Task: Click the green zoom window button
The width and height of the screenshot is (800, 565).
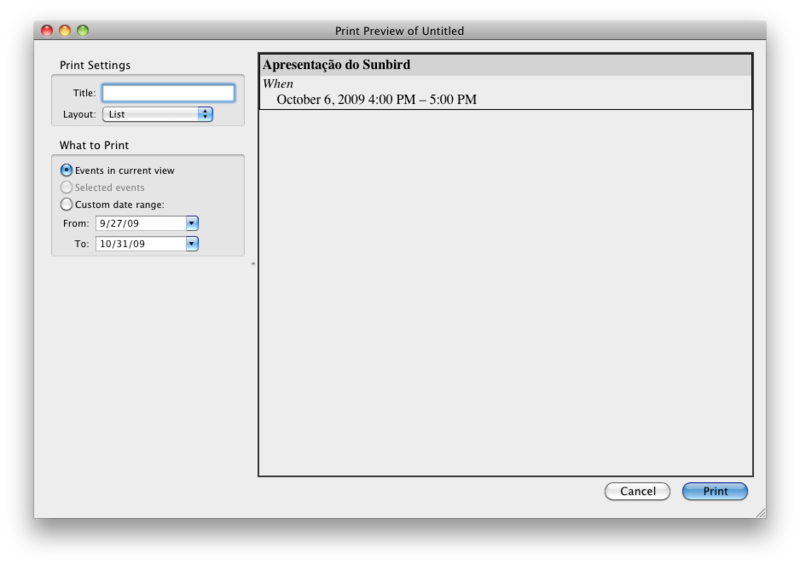Action: click(83, 31)
